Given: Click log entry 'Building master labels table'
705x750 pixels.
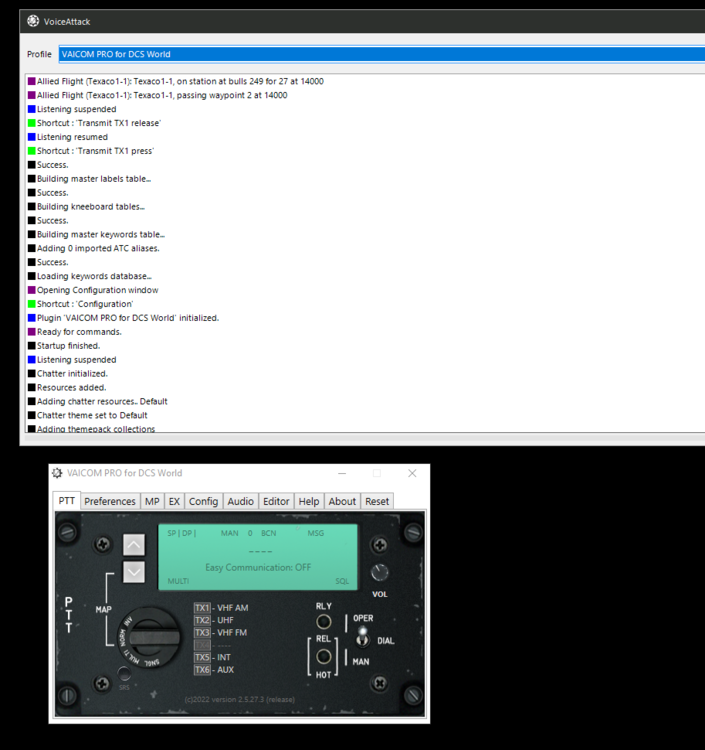Looking at the screenshot, I should coord(89,179).
